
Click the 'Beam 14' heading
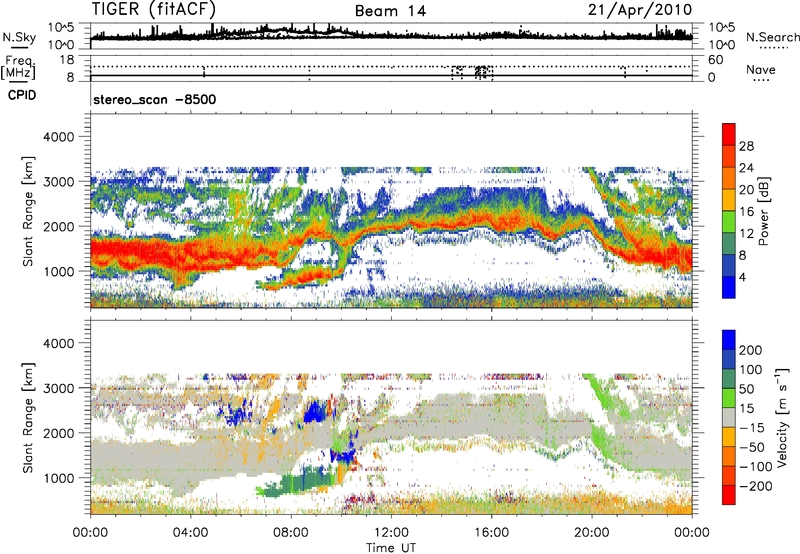[390, 11]
